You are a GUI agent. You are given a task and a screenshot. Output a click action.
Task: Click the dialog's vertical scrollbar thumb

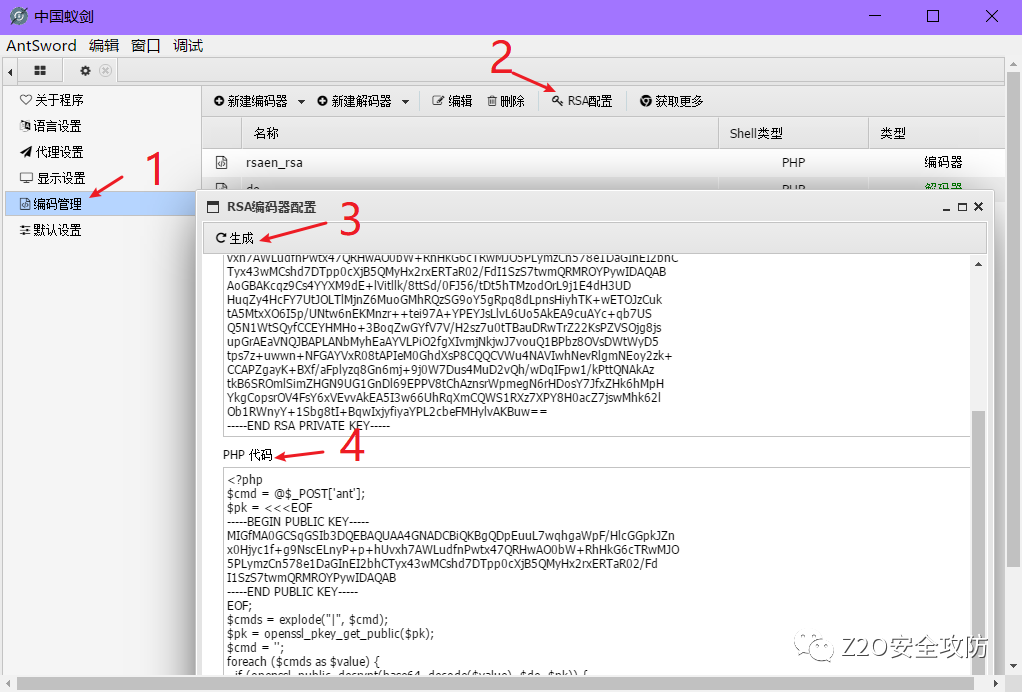[x=978, y=543]
